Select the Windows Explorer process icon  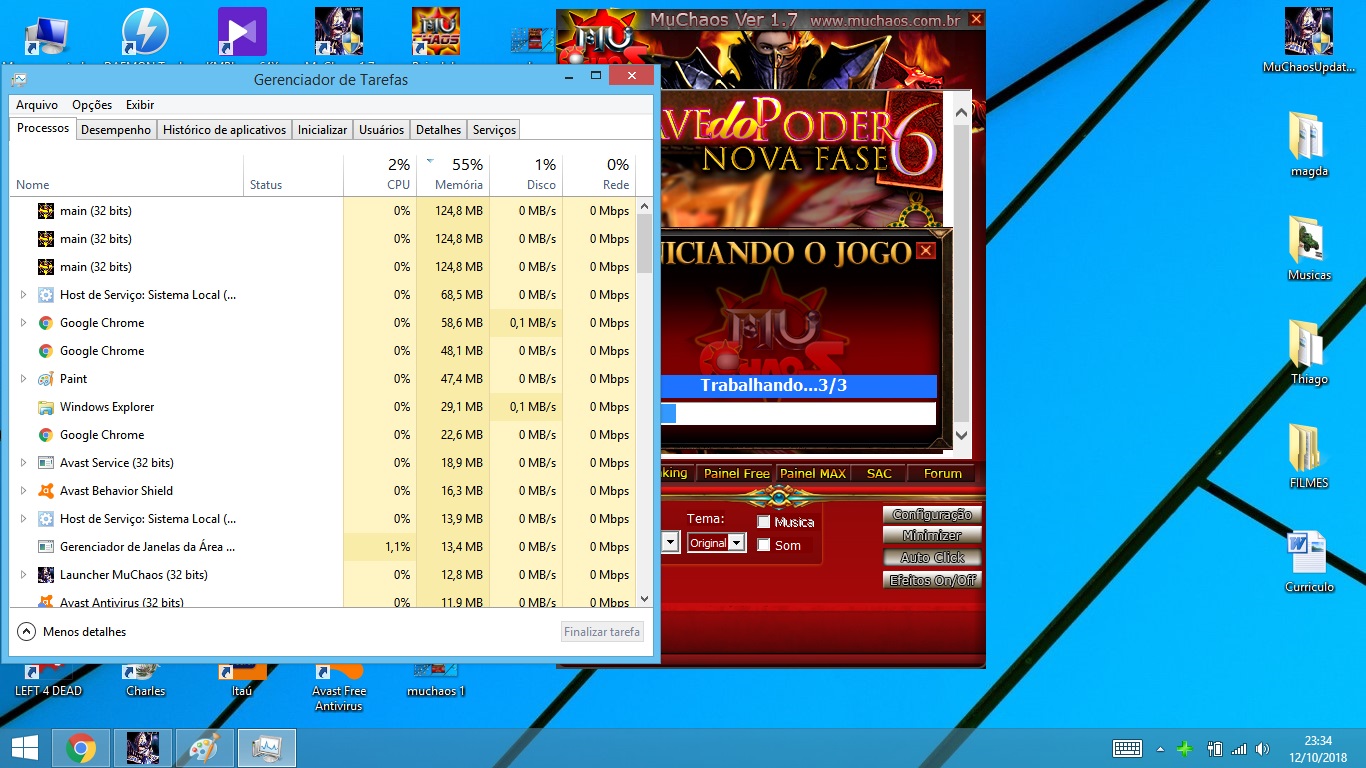point(46,407)
